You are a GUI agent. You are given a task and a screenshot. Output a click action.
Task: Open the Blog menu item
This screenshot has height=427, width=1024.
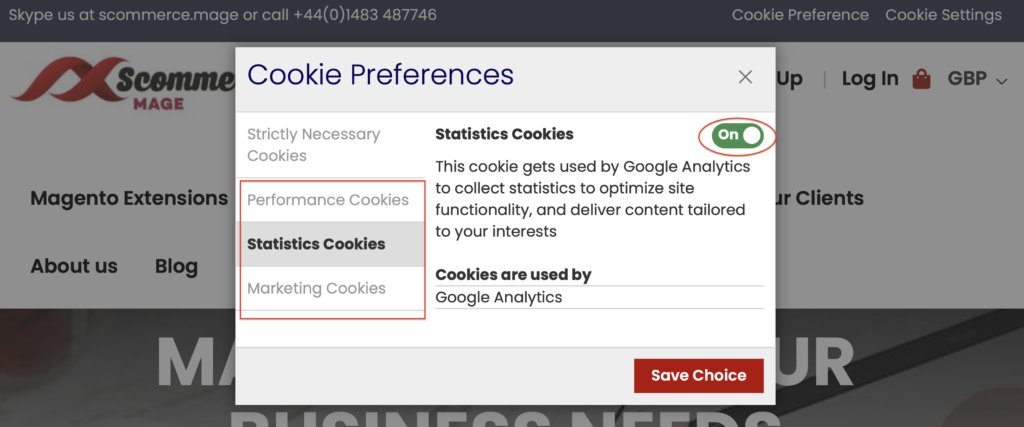[176, 266]
